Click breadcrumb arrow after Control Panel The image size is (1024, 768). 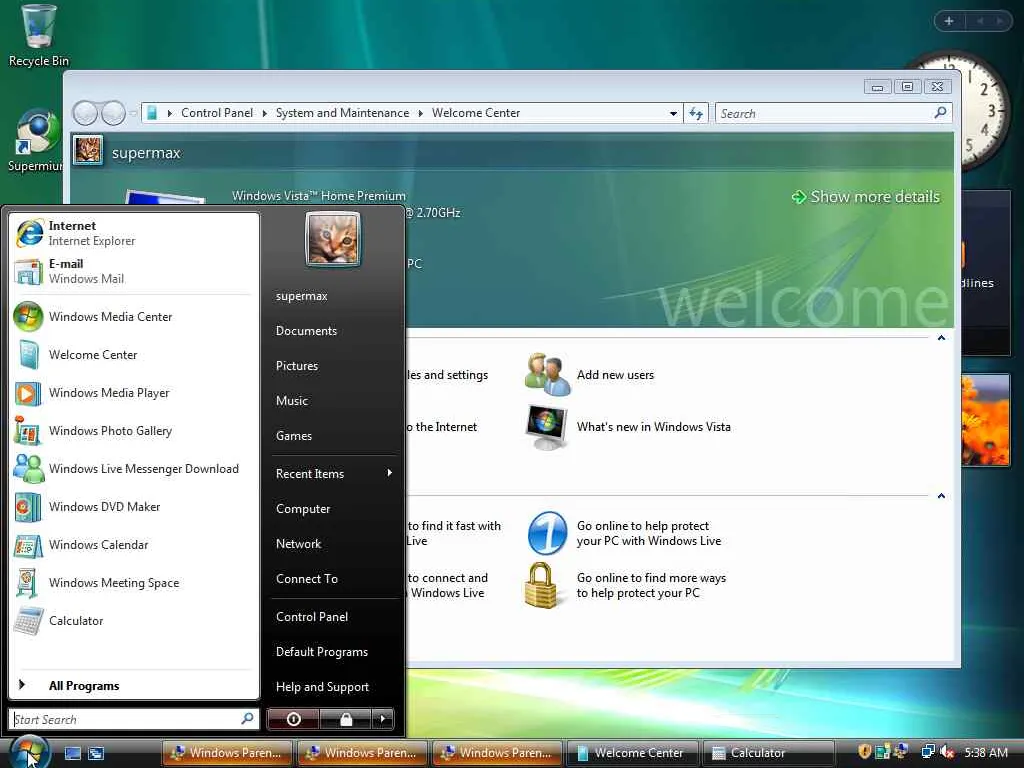pos(264,113)
